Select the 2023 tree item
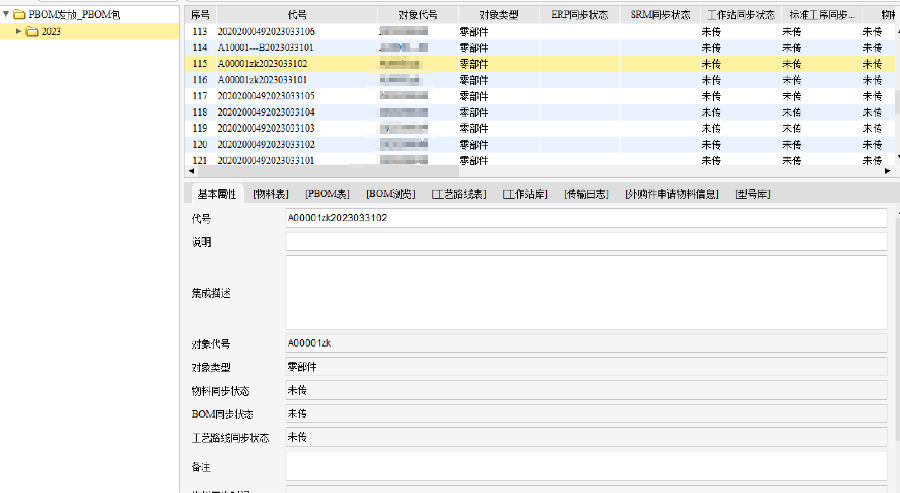The image size is (900, 493). [50, 32]
